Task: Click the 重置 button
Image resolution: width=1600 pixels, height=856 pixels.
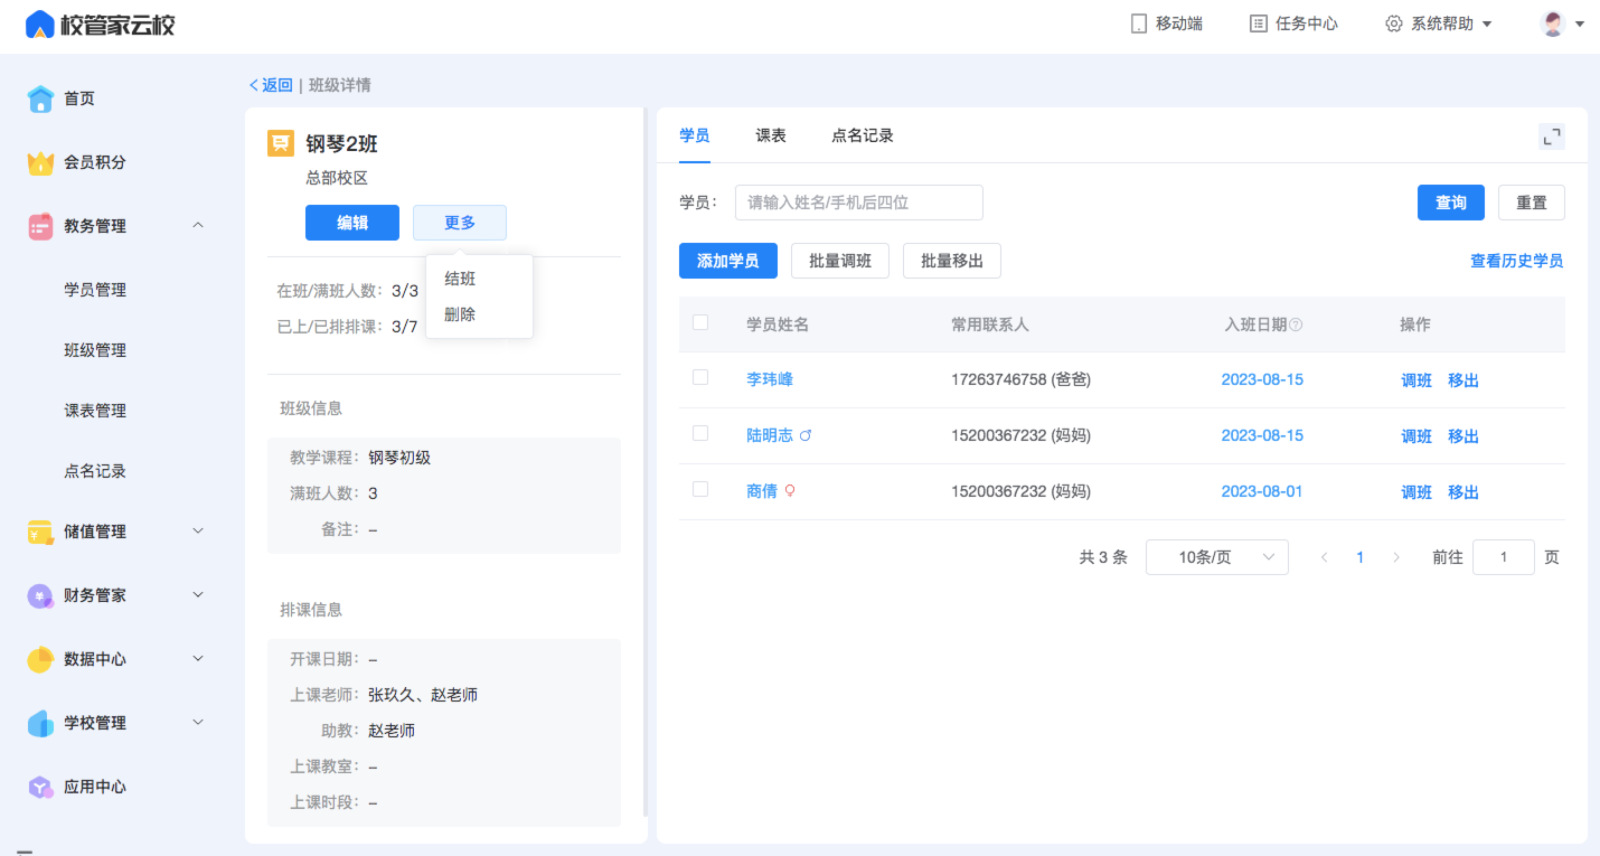Action: [1531, 202]
